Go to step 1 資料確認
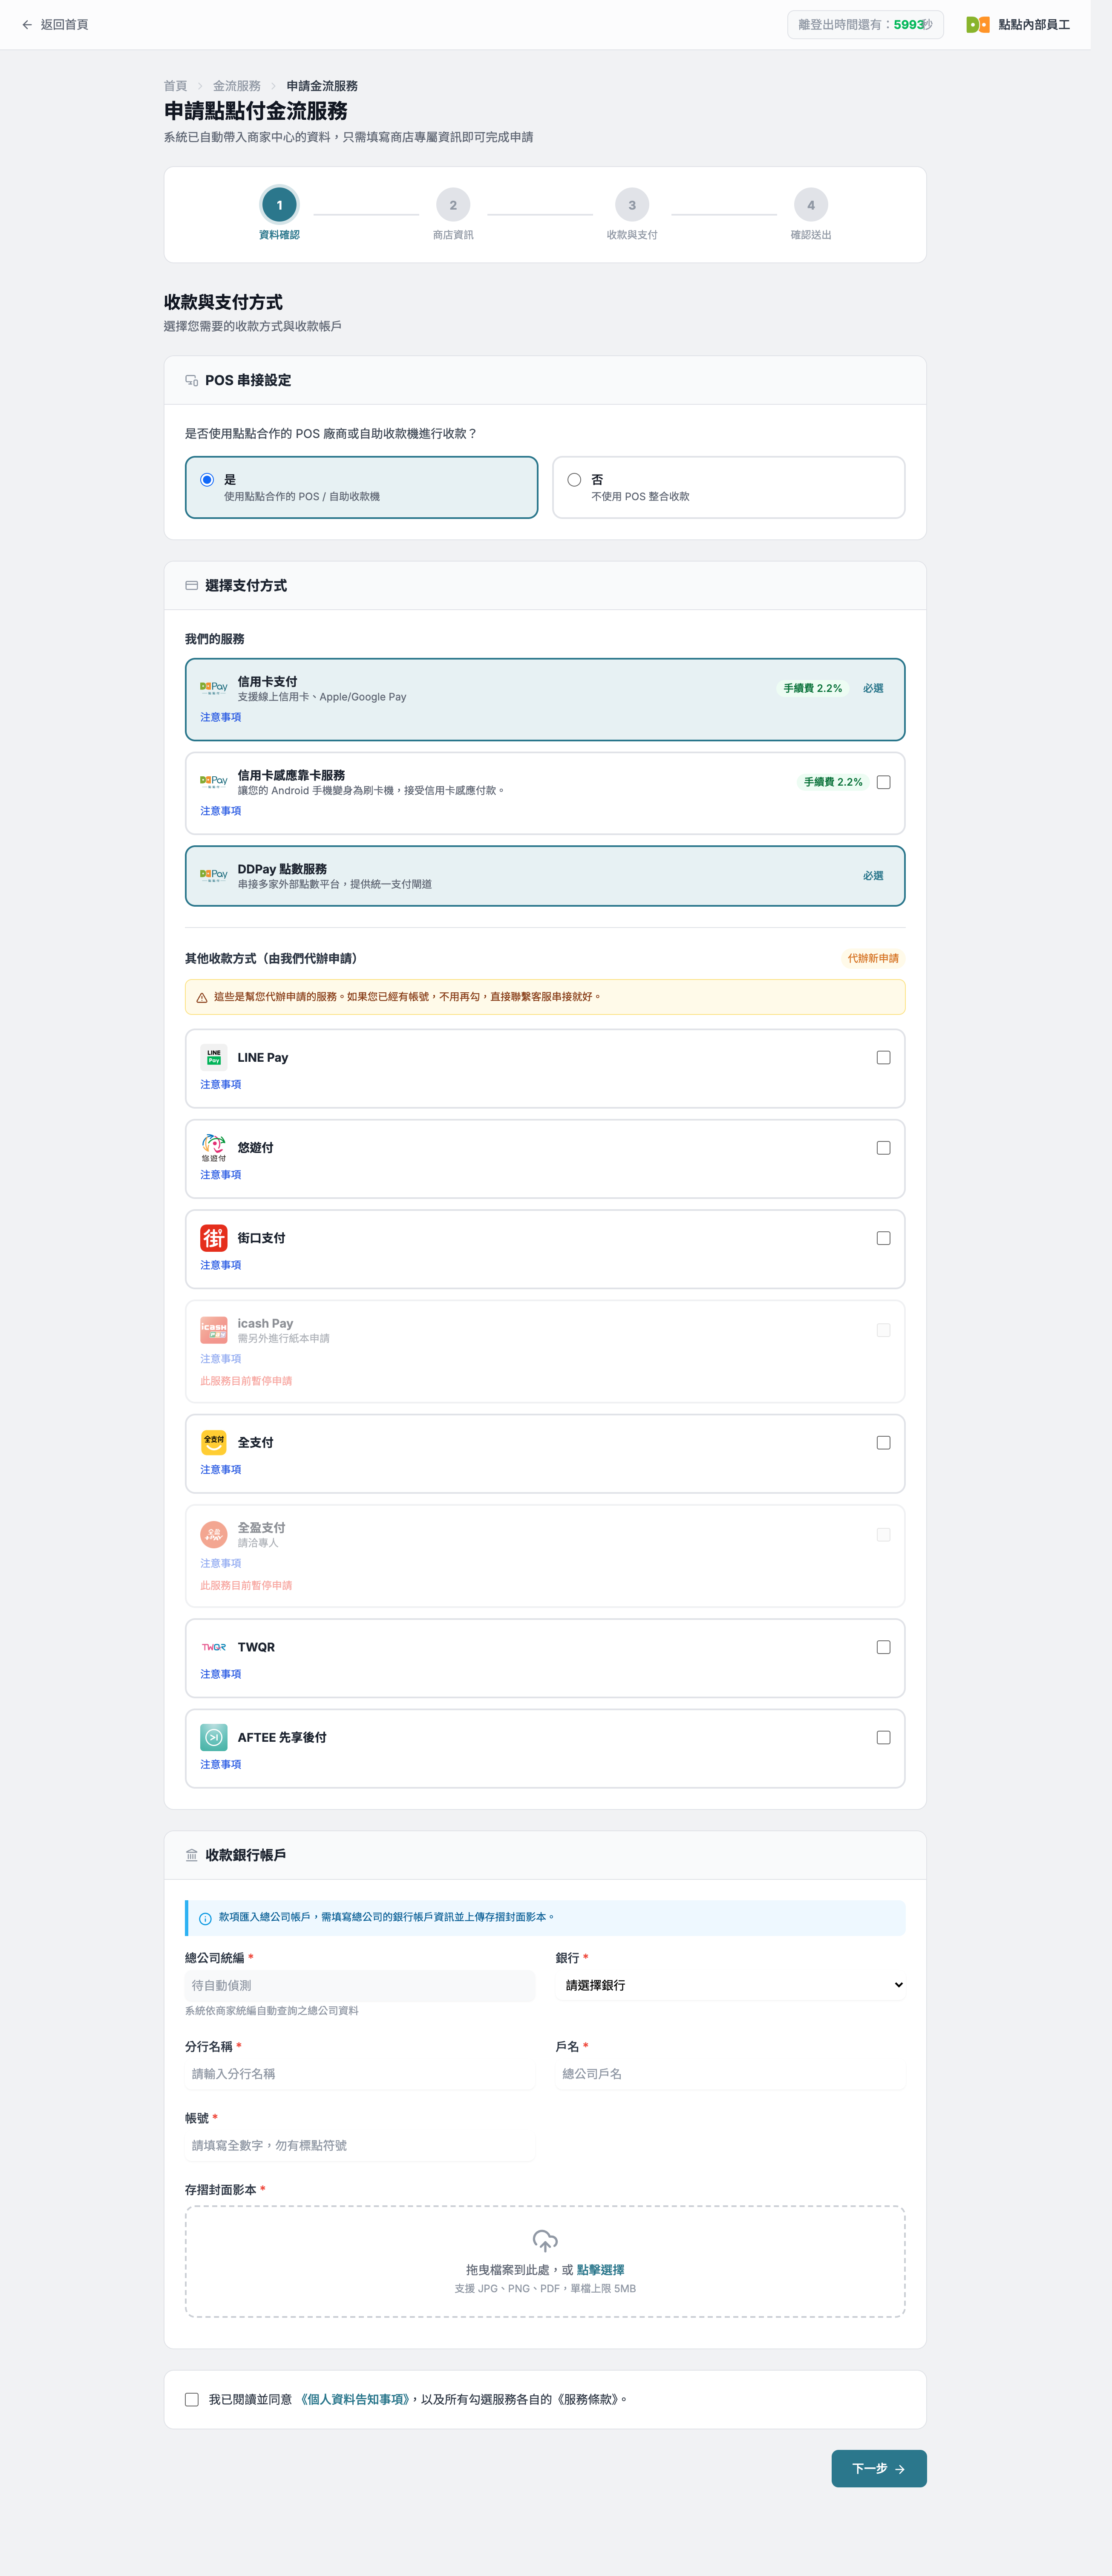This screenshot has height=2576, width=1112. (x=279, y=214)
